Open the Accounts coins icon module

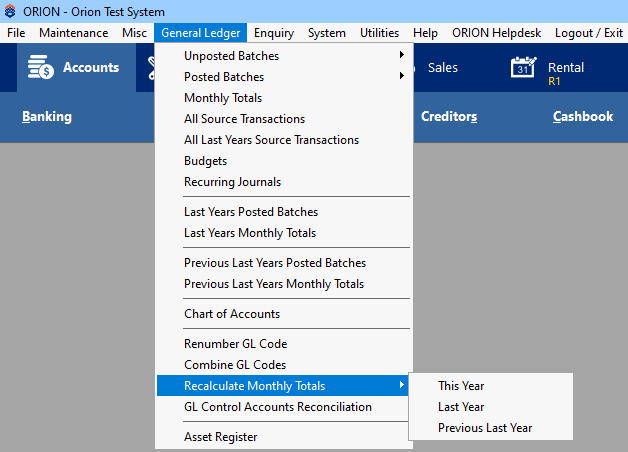point(40,67)
